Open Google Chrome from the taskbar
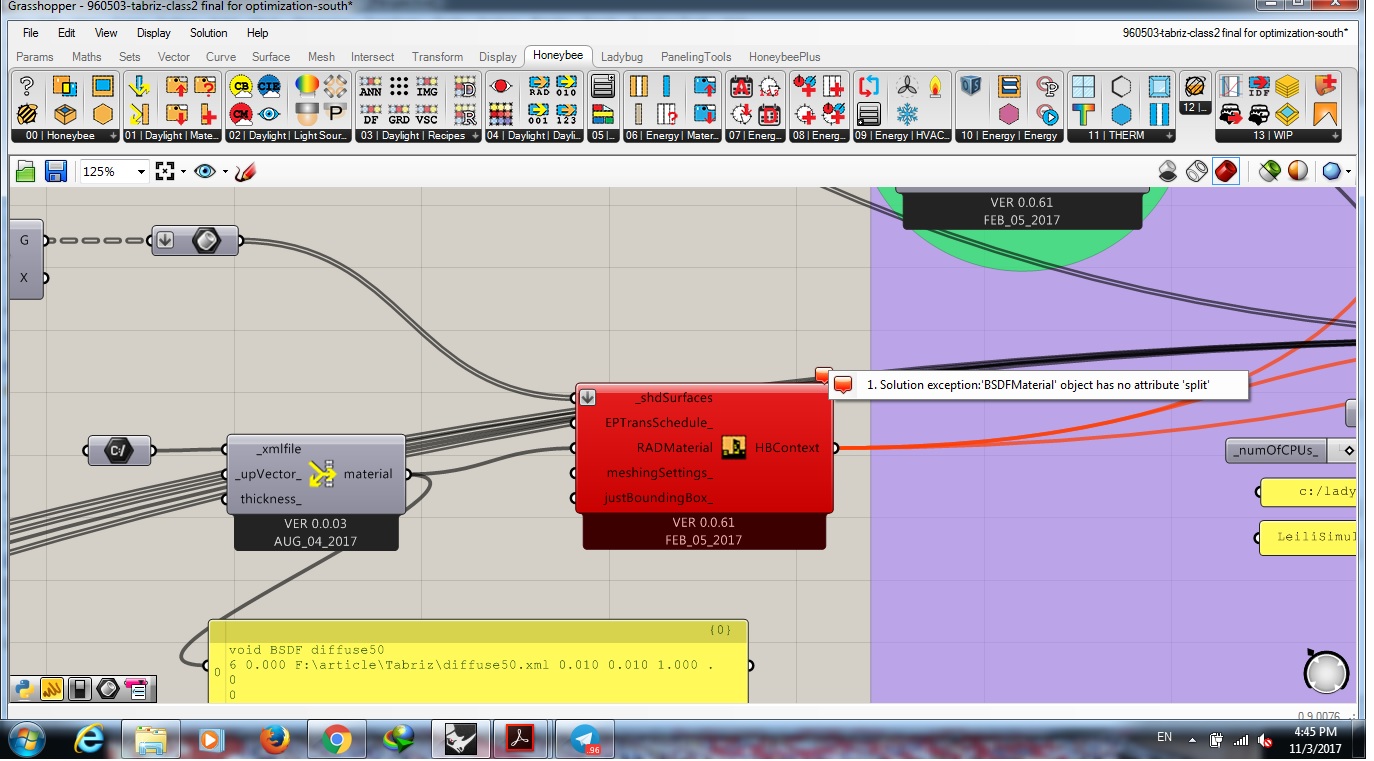This screenshot has width=1374, height=761. pyautogui.click(x=336, y=740)
